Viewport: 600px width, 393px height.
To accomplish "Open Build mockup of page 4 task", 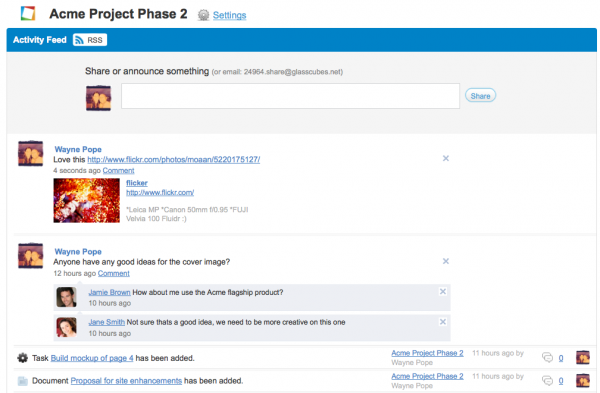I will [92, 358].
